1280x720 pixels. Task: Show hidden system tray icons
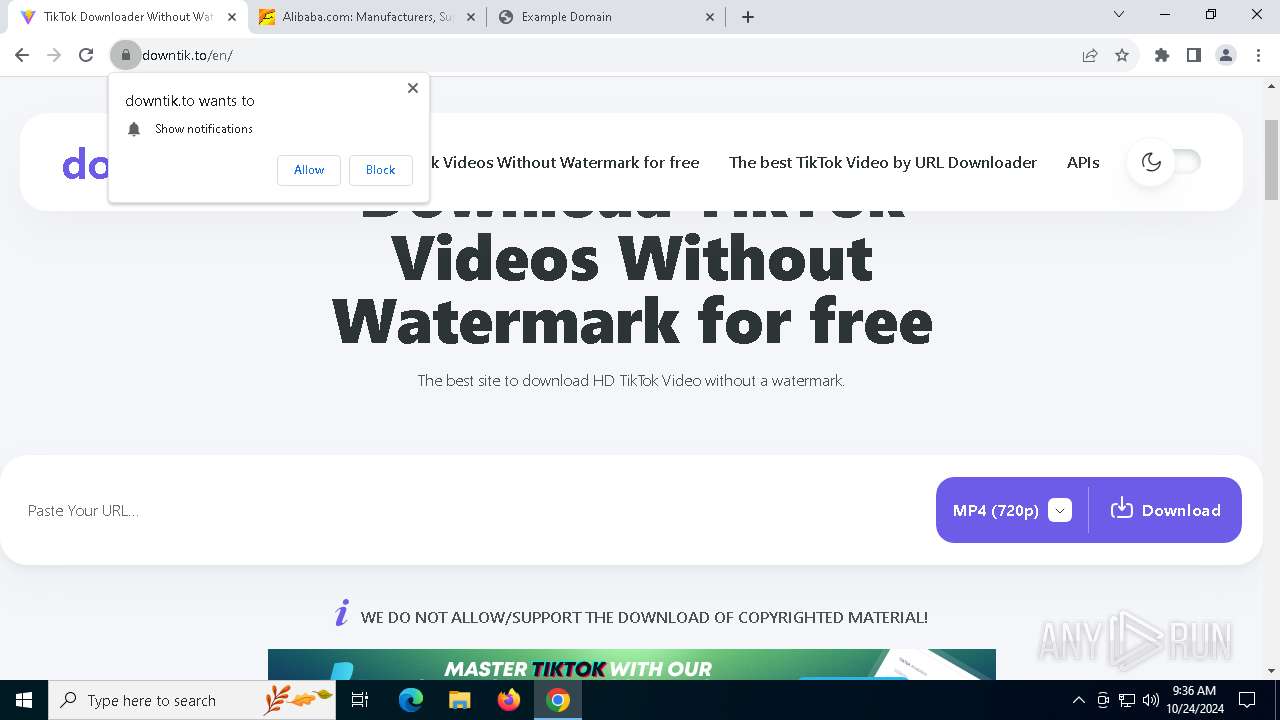click(x=1078, y=700)
